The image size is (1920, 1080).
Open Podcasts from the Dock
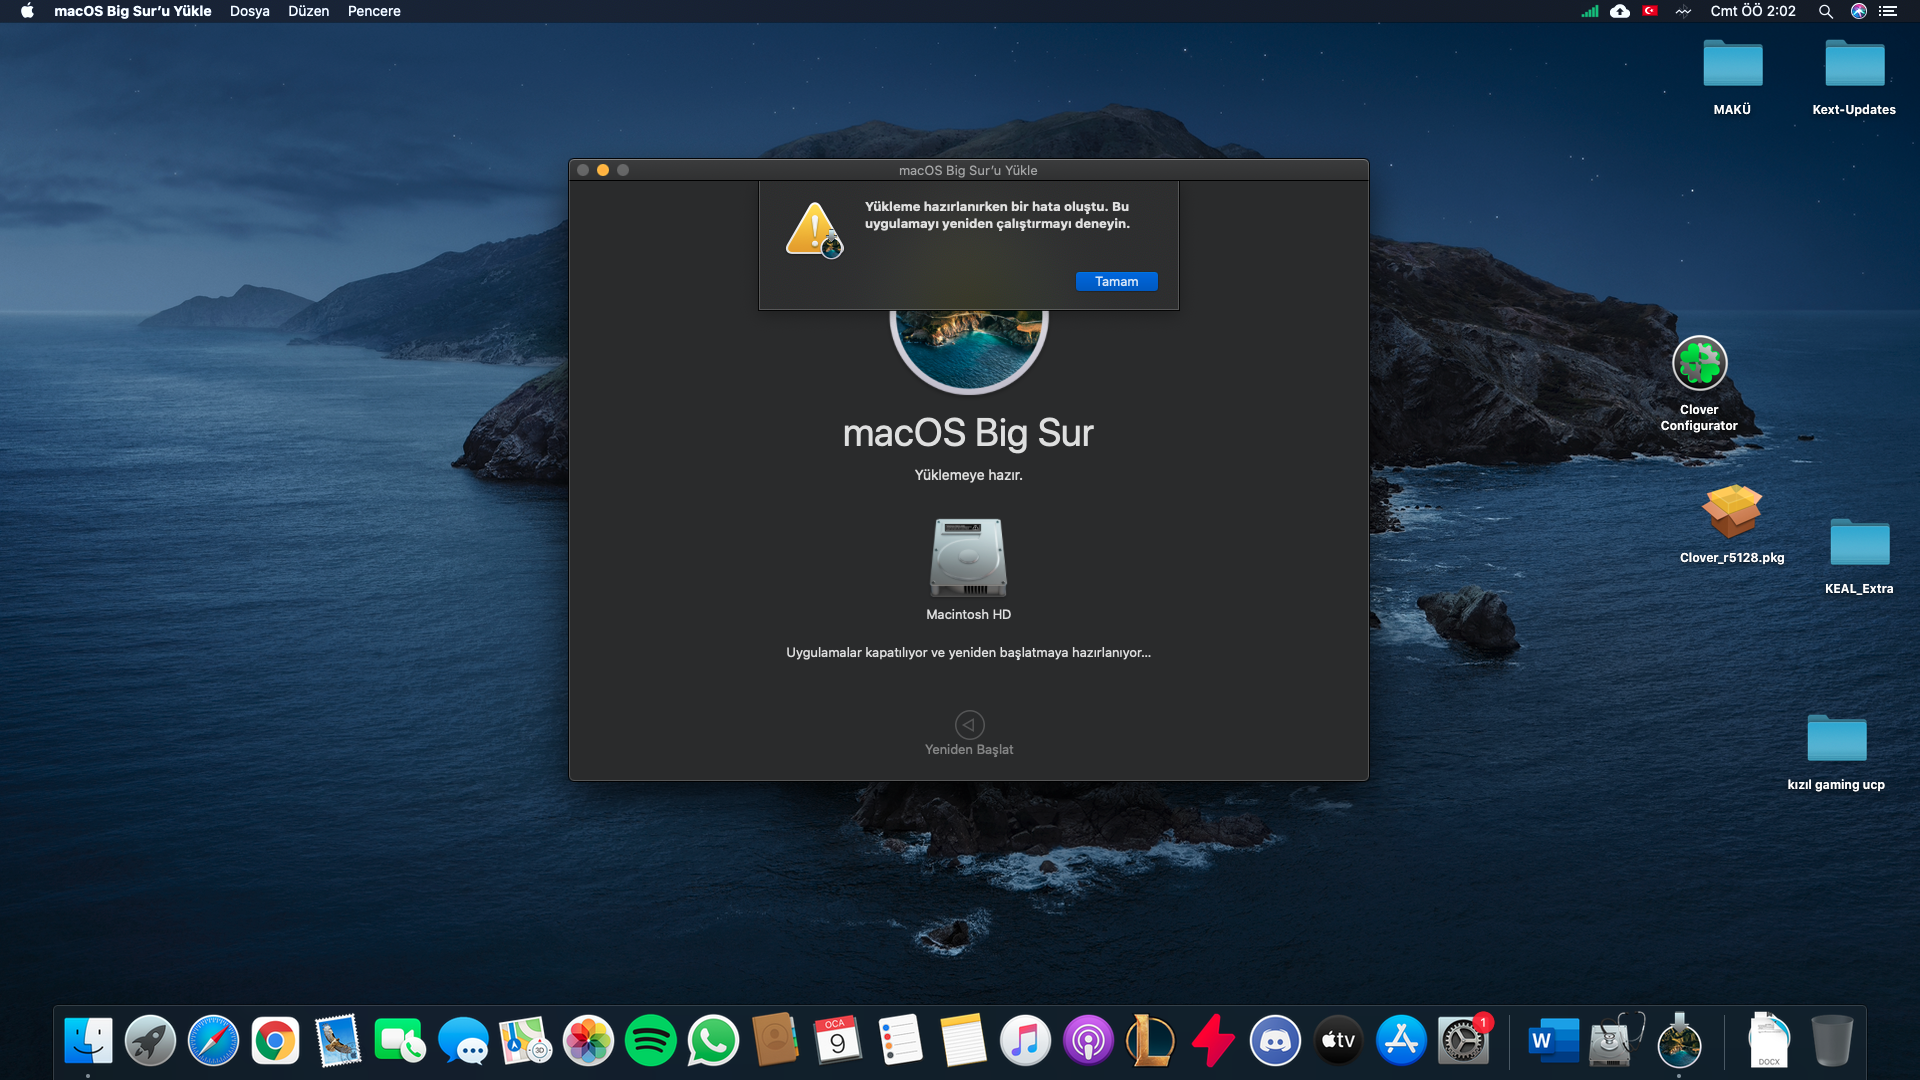[1088, 1041]
